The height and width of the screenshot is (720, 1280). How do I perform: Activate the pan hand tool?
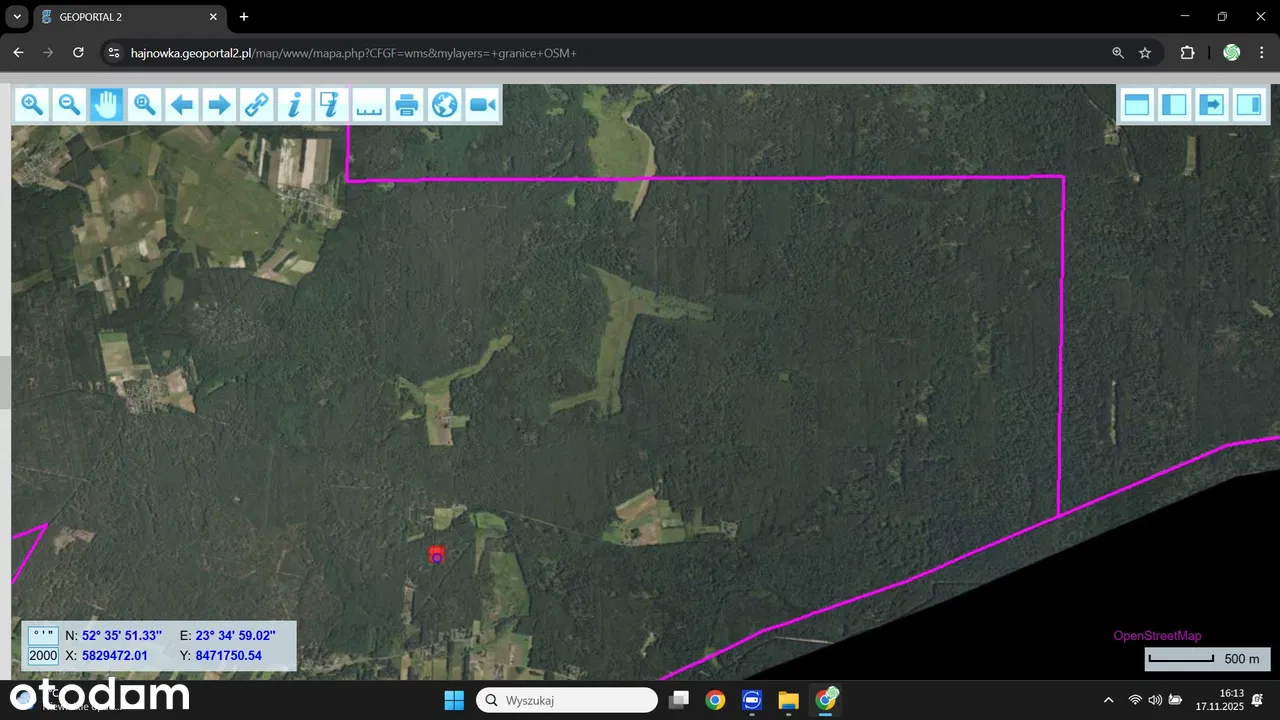(x=107, y=104)
